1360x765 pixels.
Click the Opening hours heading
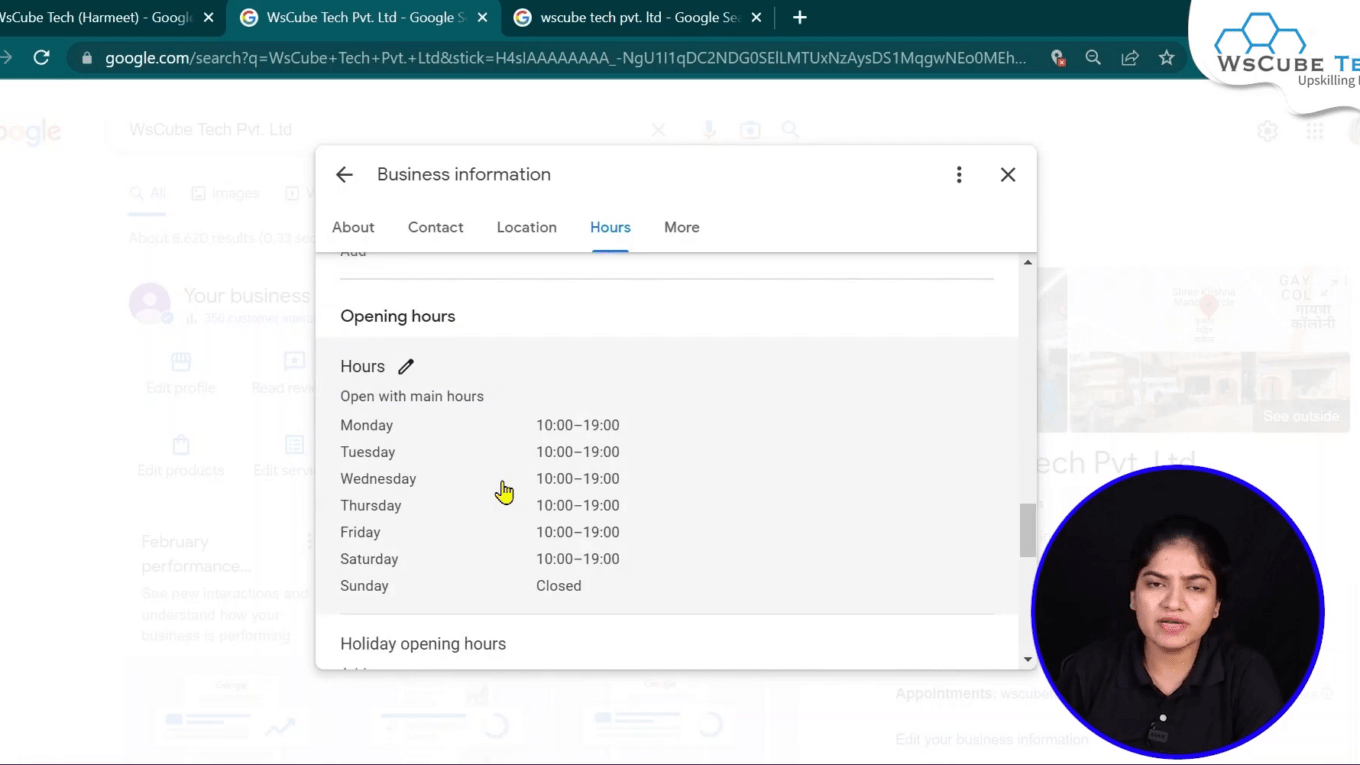click(x=397, y=316)
